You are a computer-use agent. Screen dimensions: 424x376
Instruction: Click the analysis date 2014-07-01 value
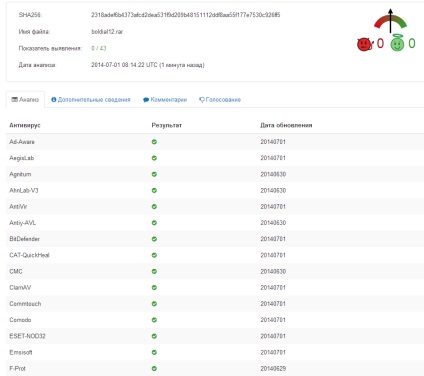(x=148, y=65)
